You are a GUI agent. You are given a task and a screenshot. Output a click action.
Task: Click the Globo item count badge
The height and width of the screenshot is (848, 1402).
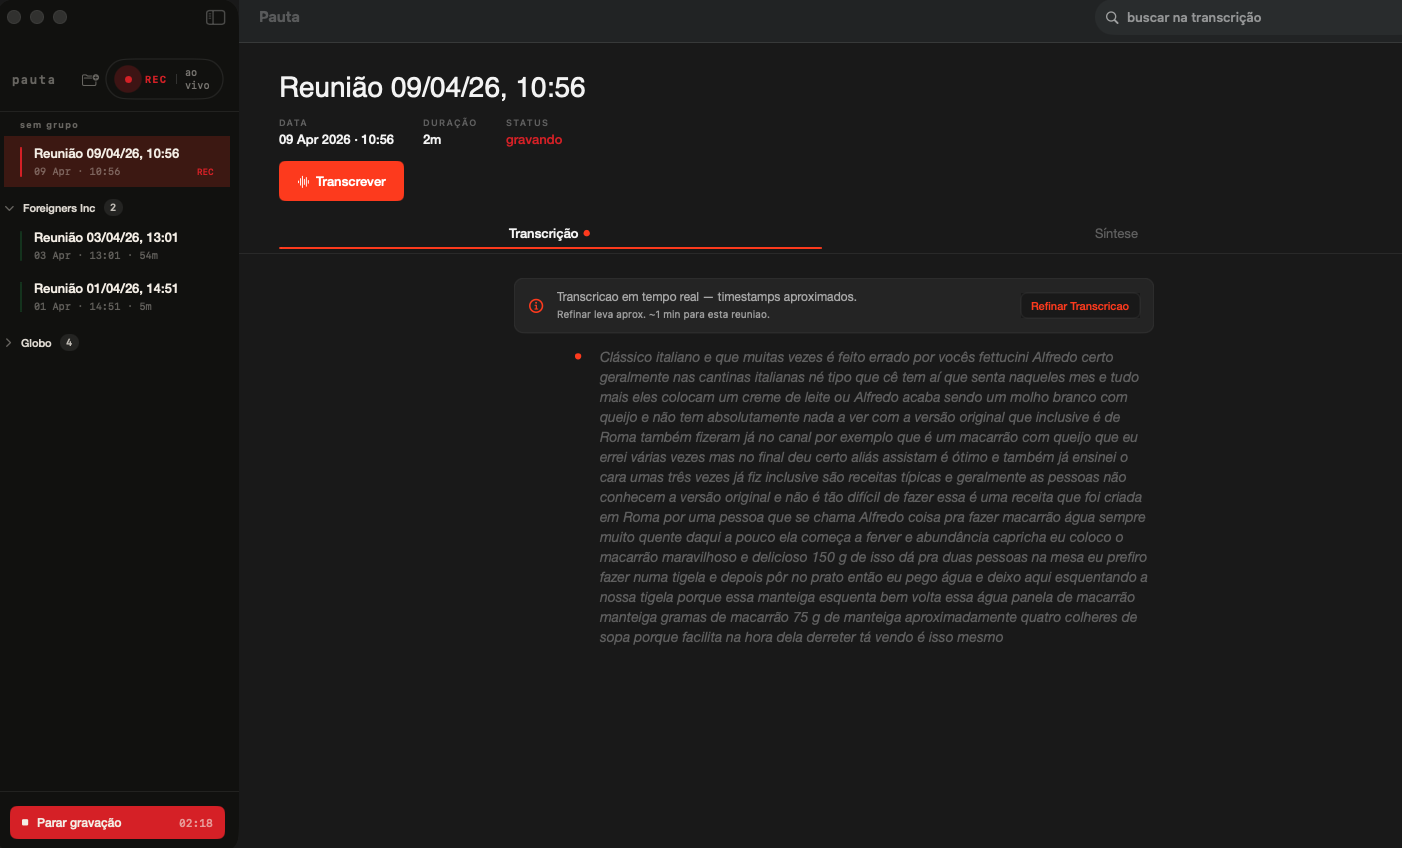(69, 343)
